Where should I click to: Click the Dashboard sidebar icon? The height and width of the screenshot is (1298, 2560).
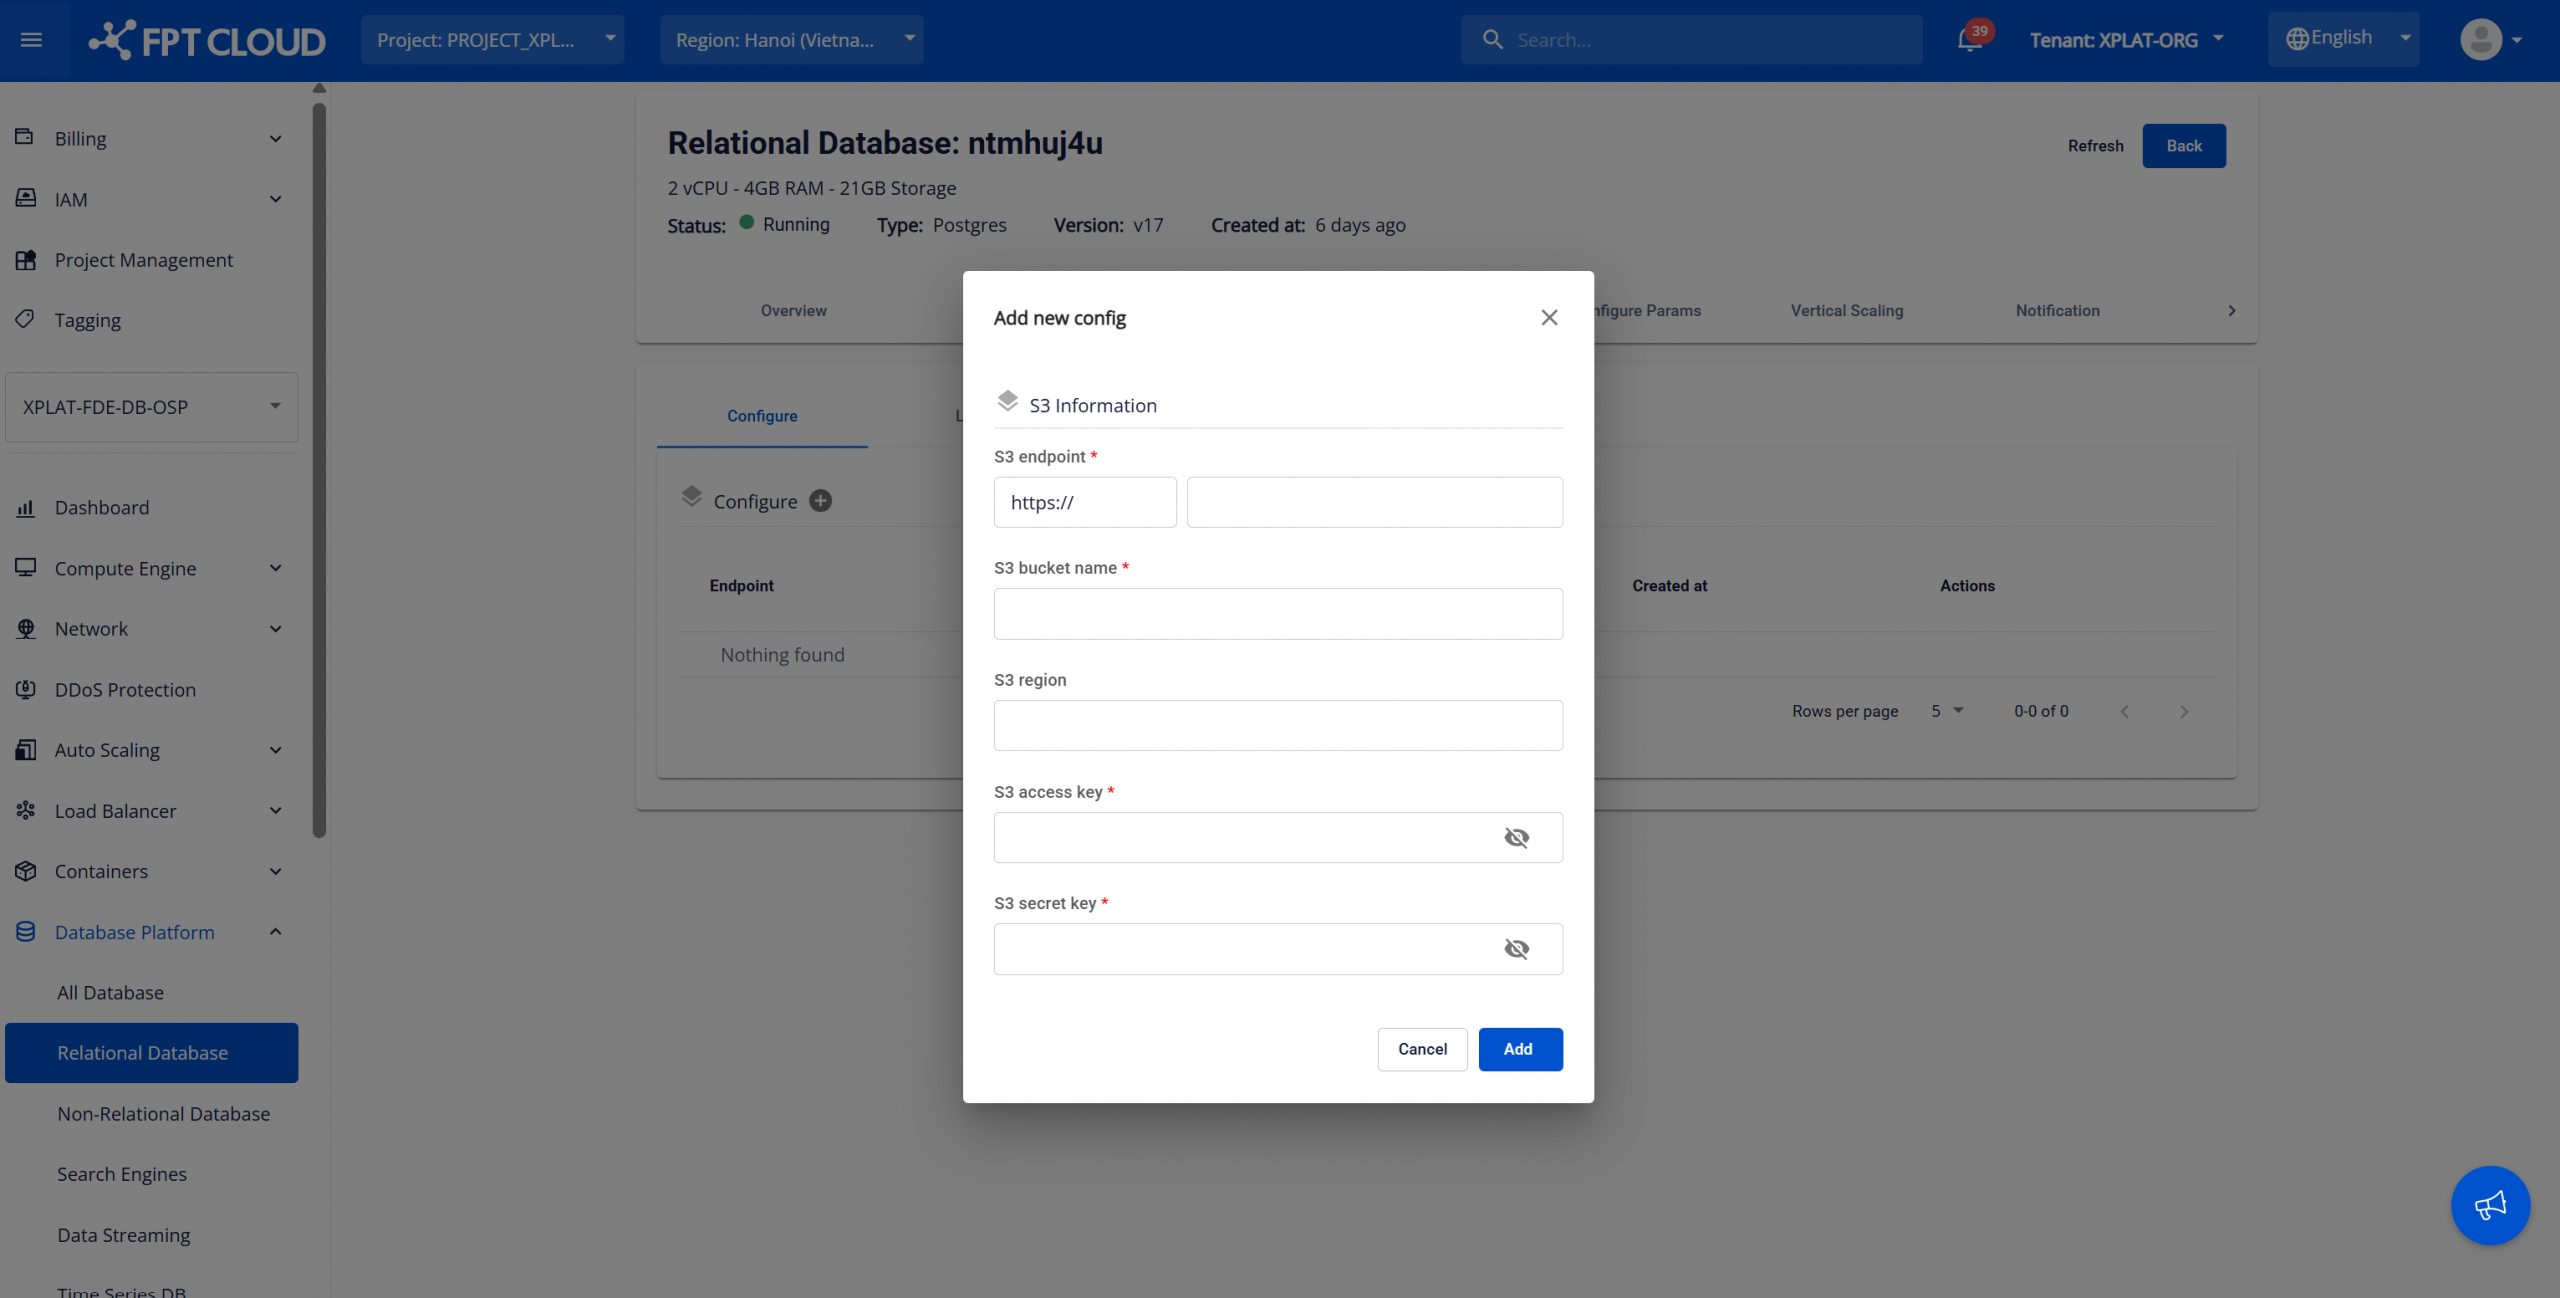26,508
